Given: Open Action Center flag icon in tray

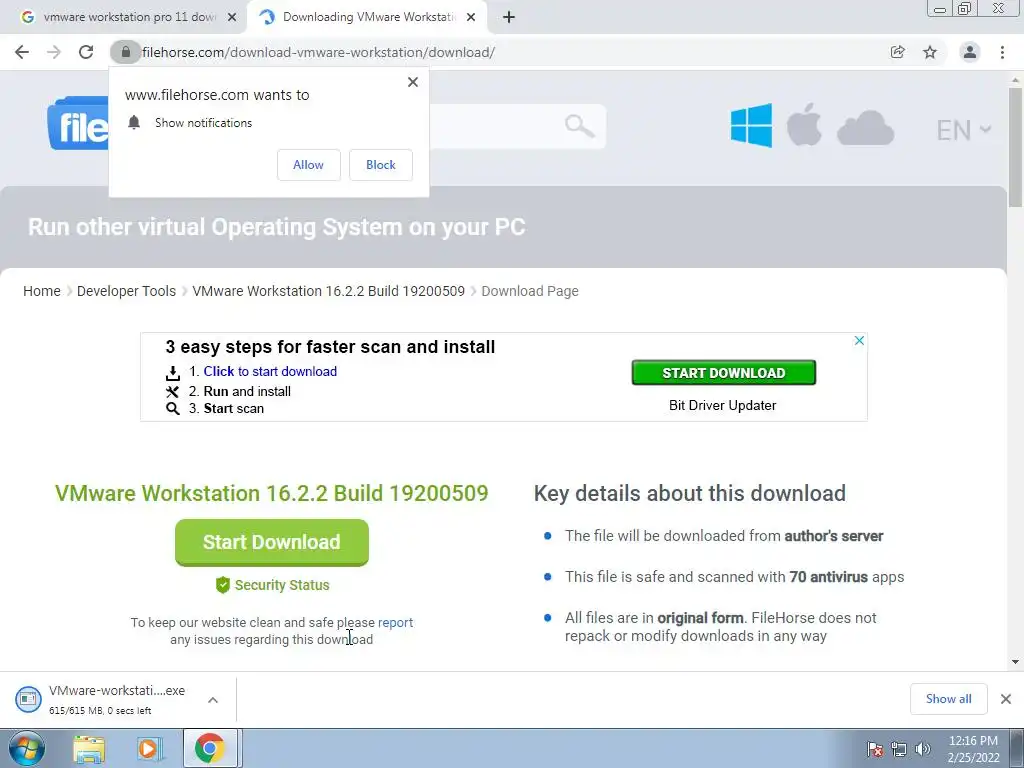Looking at the screenshot, I should coord(875,749).
